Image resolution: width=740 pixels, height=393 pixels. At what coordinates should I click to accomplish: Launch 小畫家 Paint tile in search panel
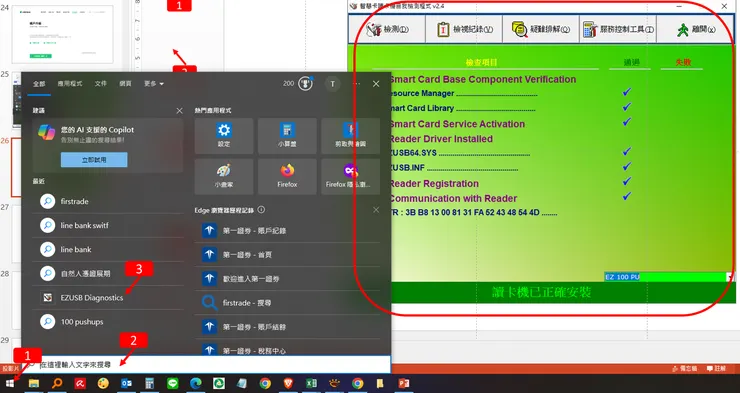pyautogui.click(x=224, y=176)
